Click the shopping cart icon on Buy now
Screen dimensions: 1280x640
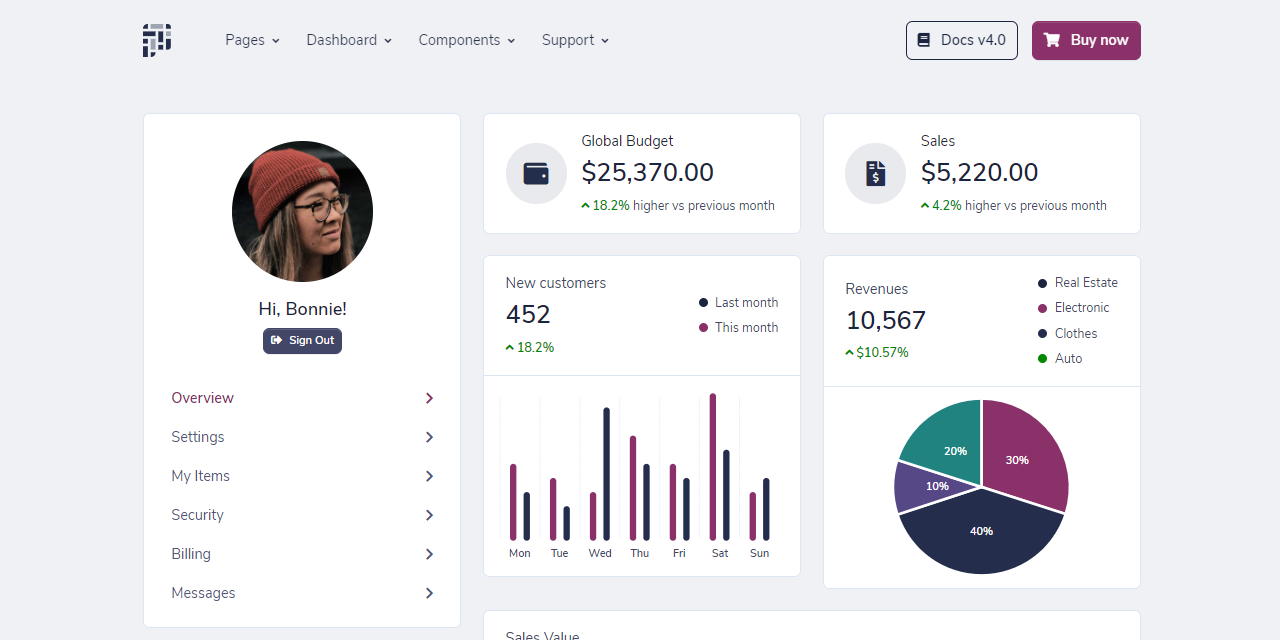[x=1051, y=40]
